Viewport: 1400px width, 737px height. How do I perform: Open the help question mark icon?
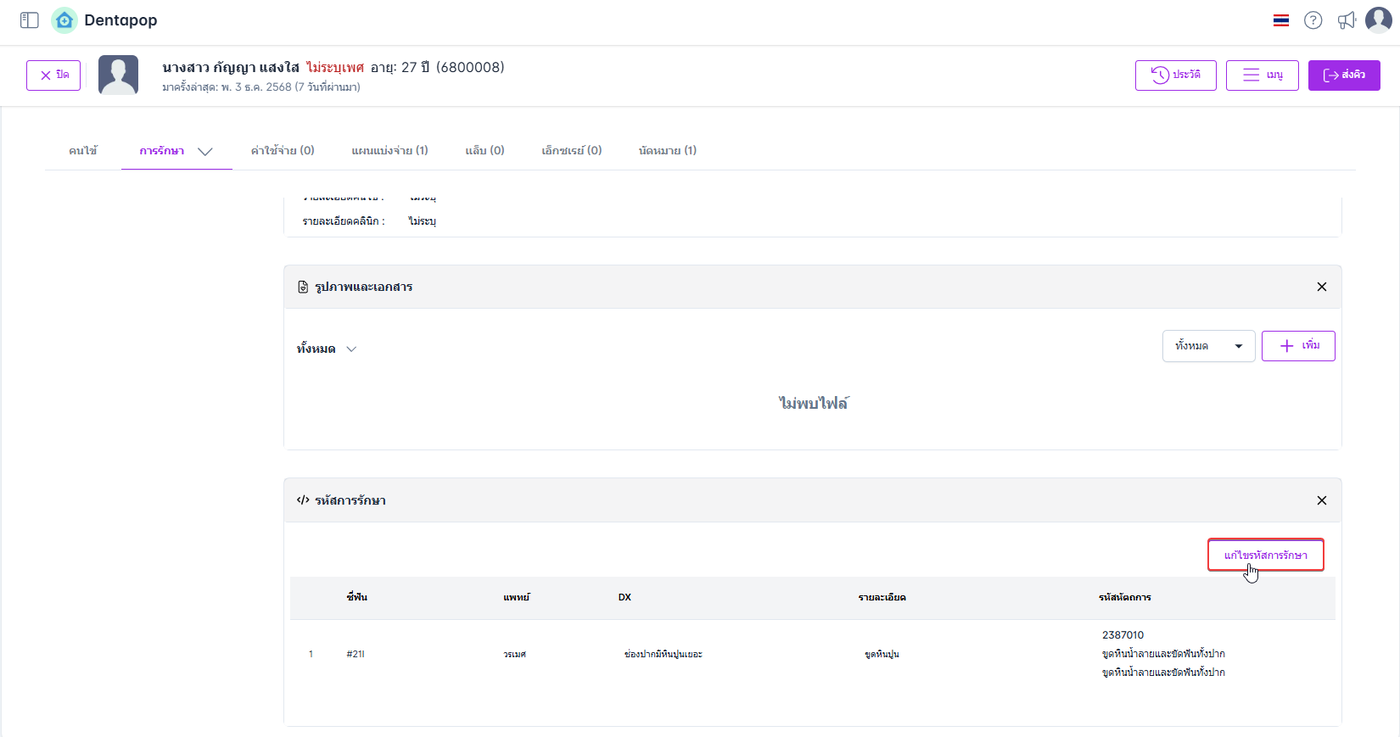tap(1313, 20)
